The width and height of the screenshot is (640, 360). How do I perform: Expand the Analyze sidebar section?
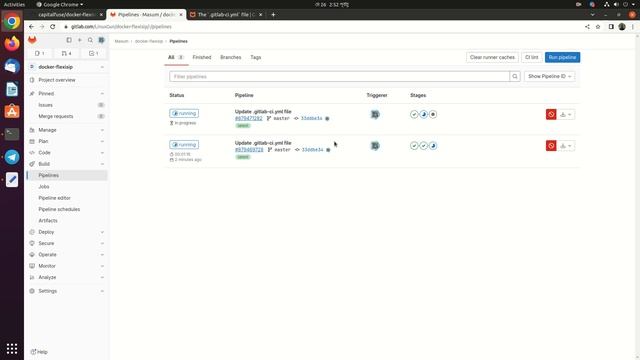67,278
